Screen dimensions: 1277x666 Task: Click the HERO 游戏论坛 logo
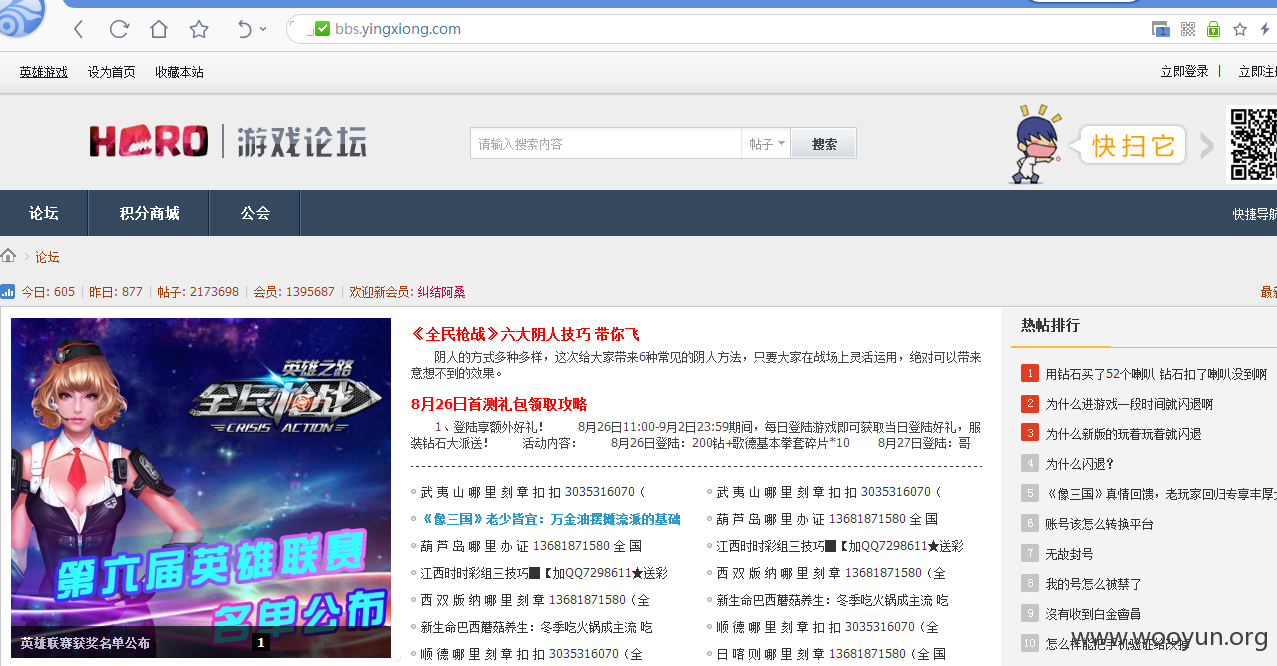coord(228,142)
